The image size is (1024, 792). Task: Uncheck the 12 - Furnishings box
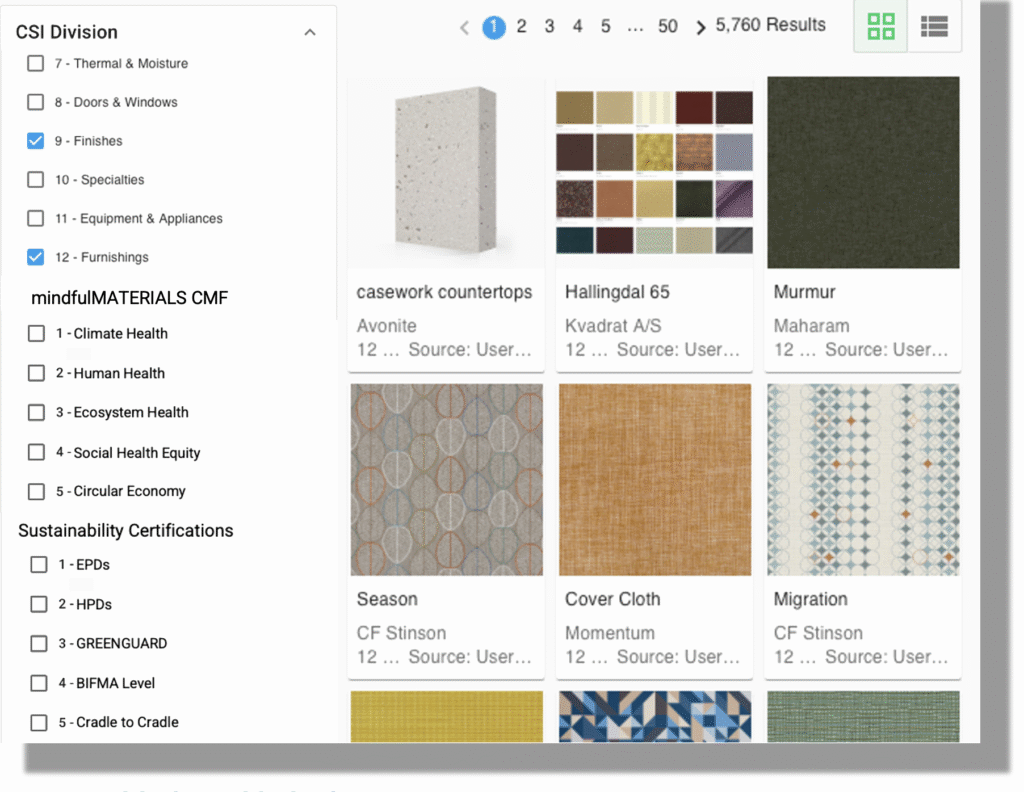36,257
